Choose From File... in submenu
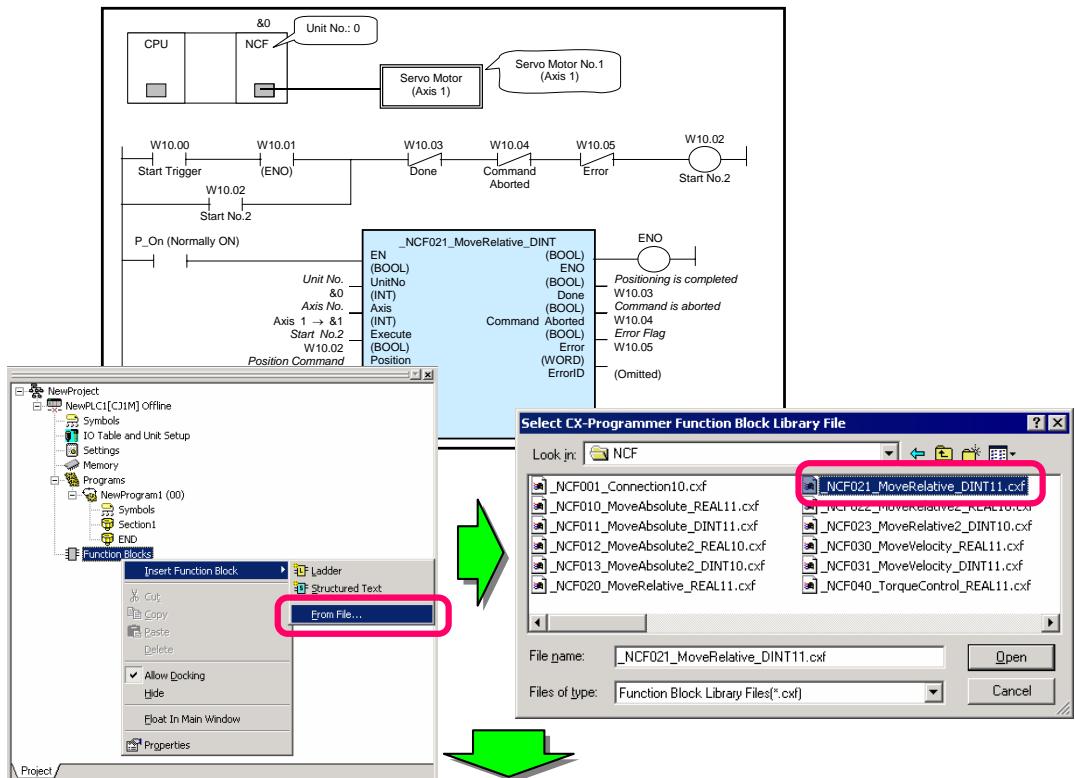The image size is (1075, 778). point(362,614)
